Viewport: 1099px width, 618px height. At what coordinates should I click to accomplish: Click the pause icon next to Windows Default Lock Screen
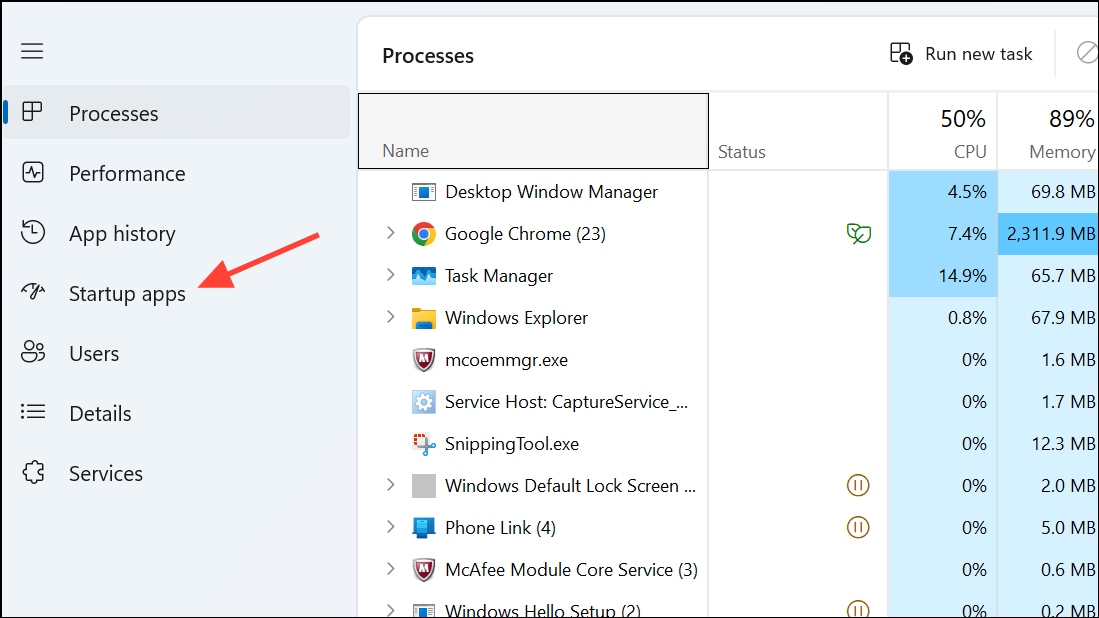click(x=858, y=485)
